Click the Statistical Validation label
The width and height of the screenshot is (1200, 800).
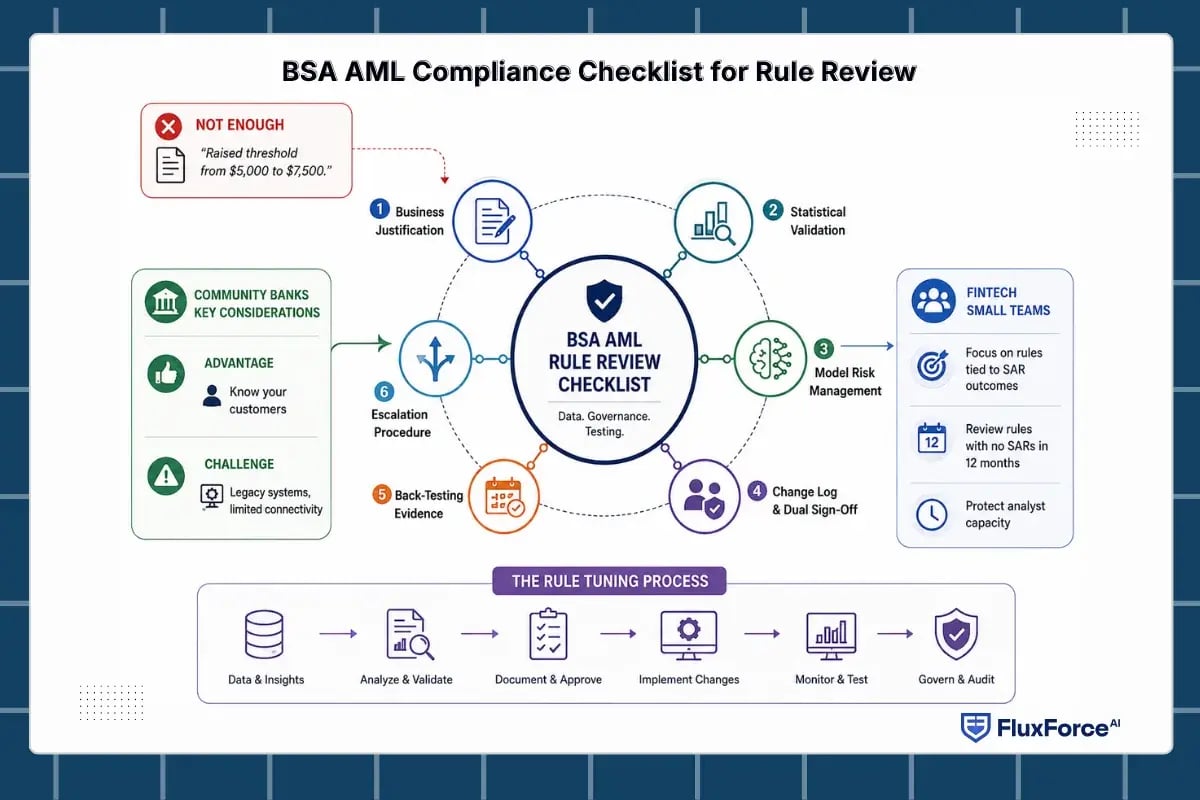(x=817, y=221)
